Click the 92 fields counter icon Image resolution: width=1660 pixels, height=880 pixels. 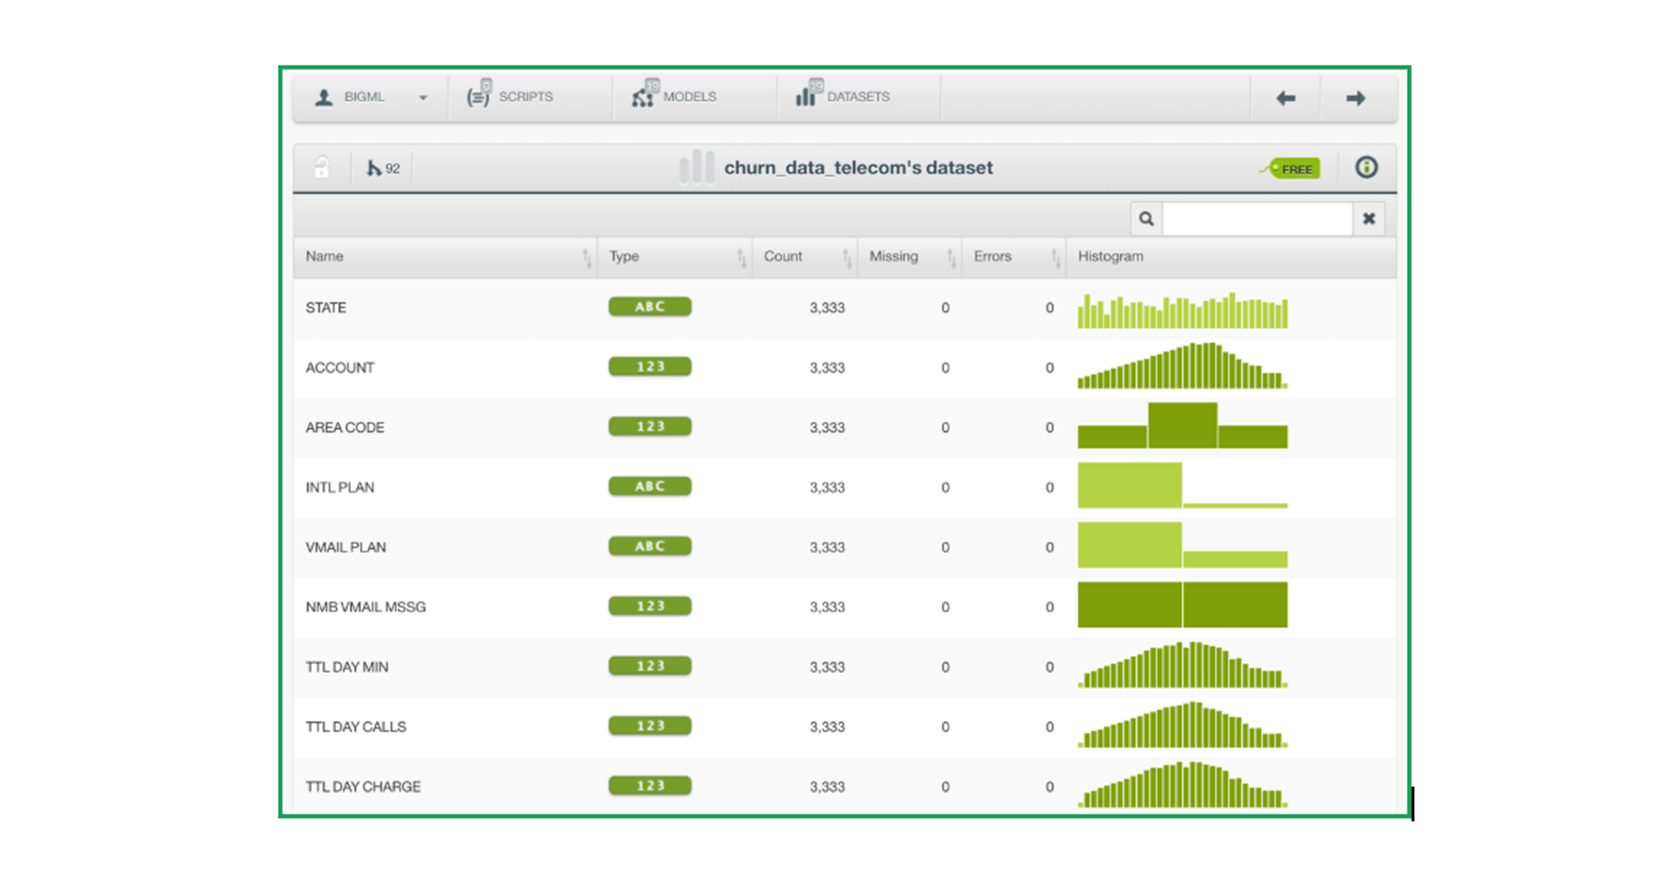pyautogui.click(x=383, y=168)
